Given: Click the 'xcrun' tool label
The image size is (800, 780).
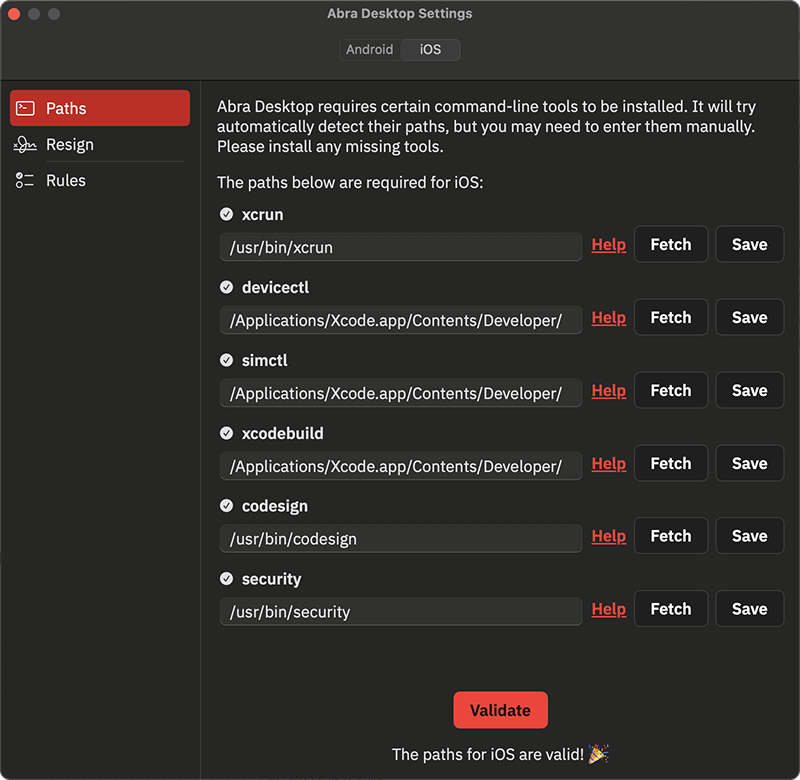Looking at the screenshot, I should (262, 215).
